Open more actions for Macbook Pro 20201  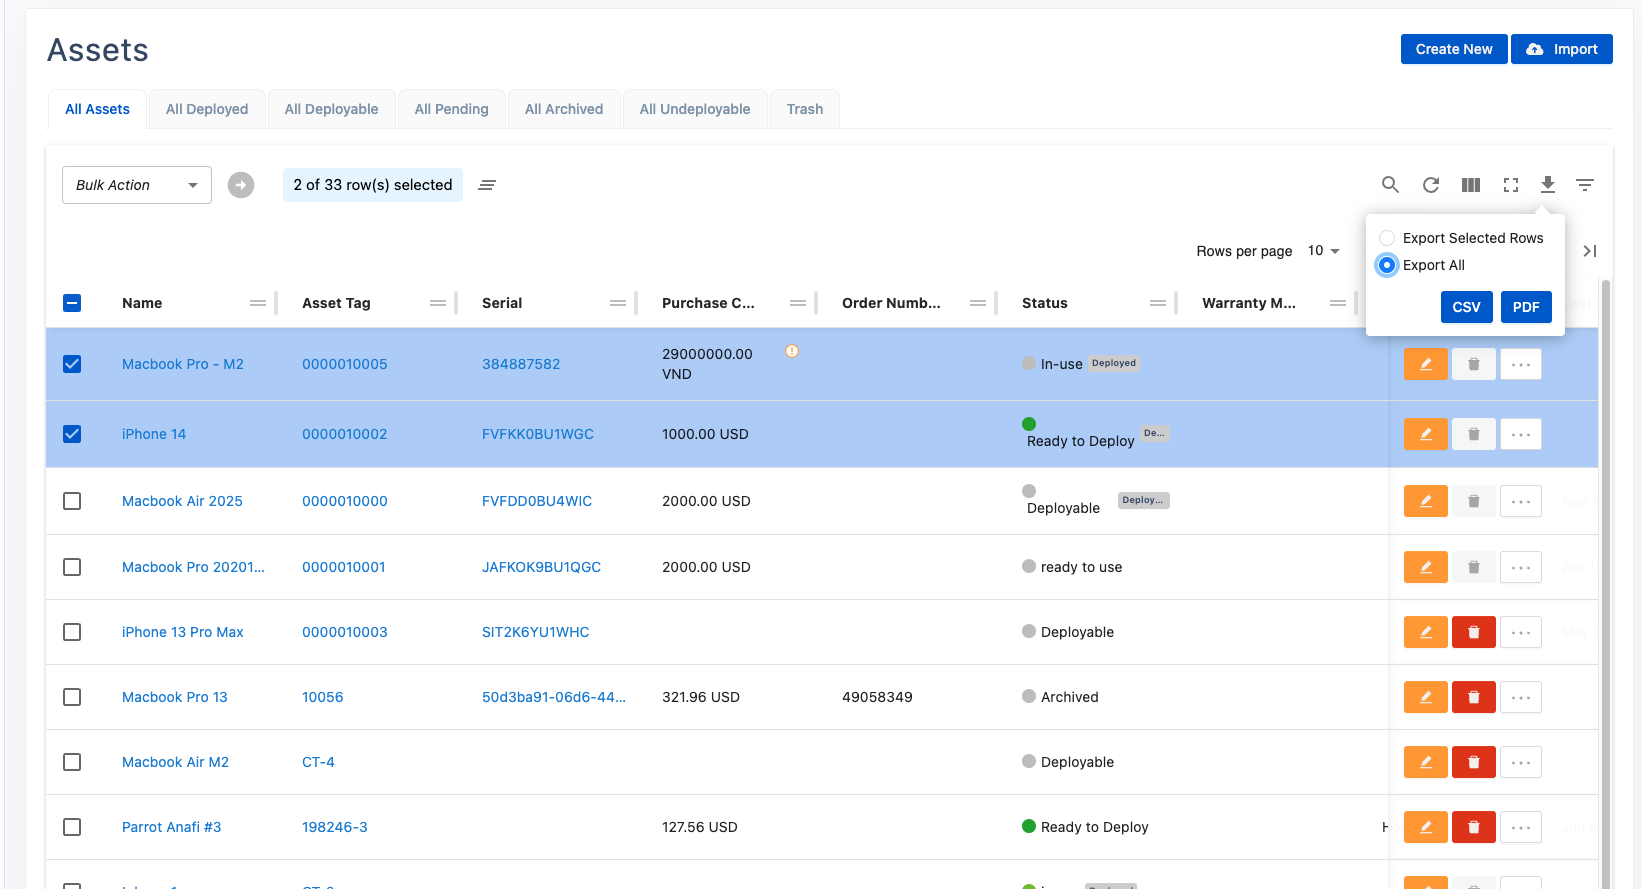click(x=1521, y=567)
